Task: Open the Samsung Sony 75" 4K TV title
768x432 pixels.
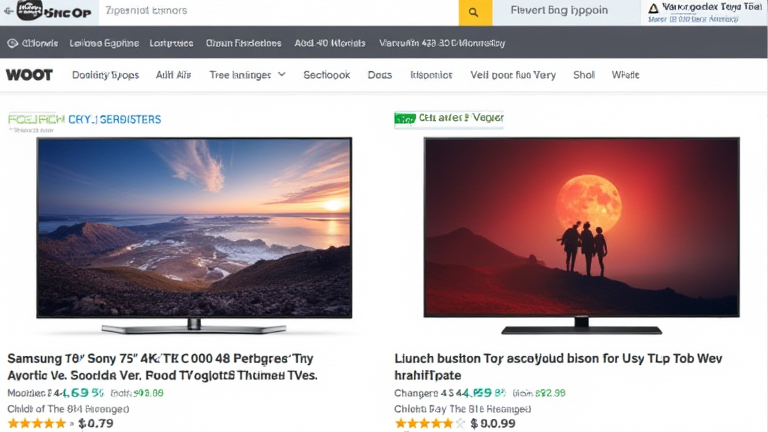Action: [x=162, y=367]
